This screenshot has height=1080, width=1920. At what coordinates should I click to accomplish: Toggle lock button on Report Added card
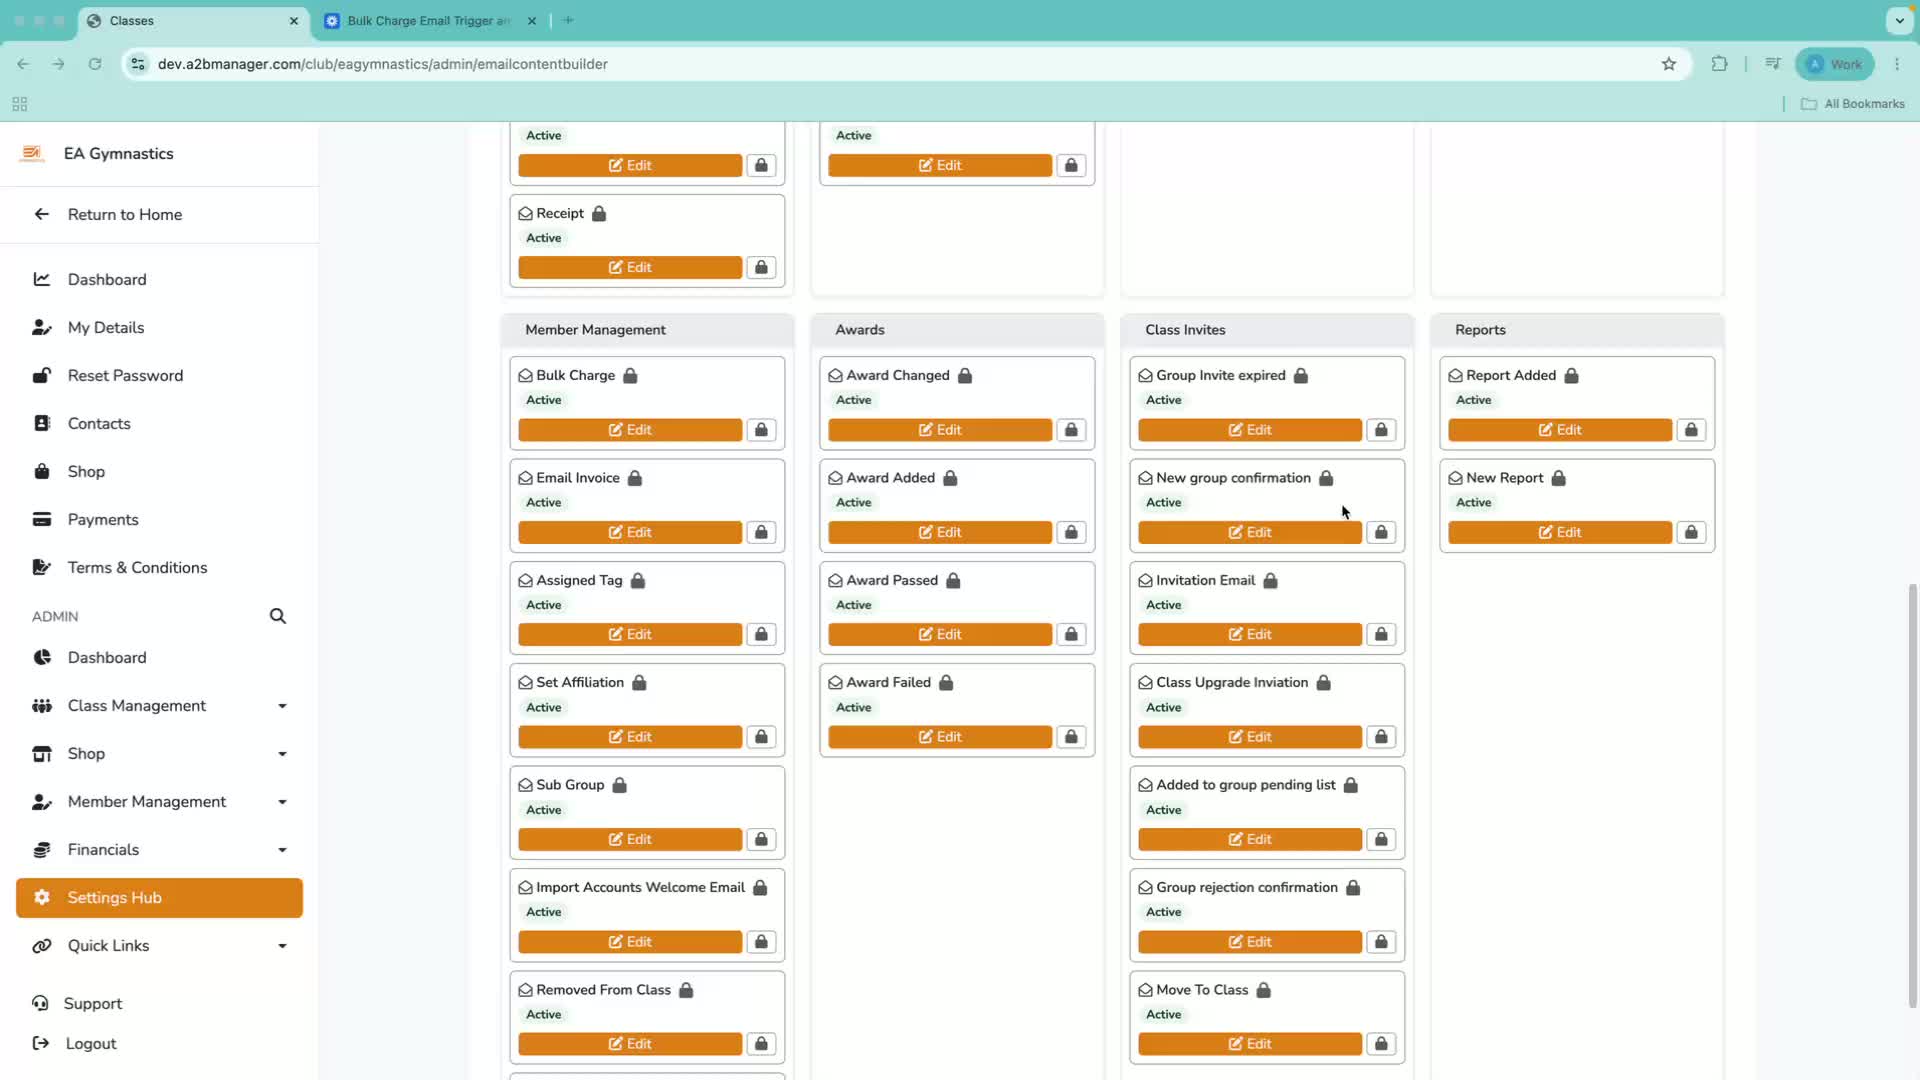tap(1691, 430)
